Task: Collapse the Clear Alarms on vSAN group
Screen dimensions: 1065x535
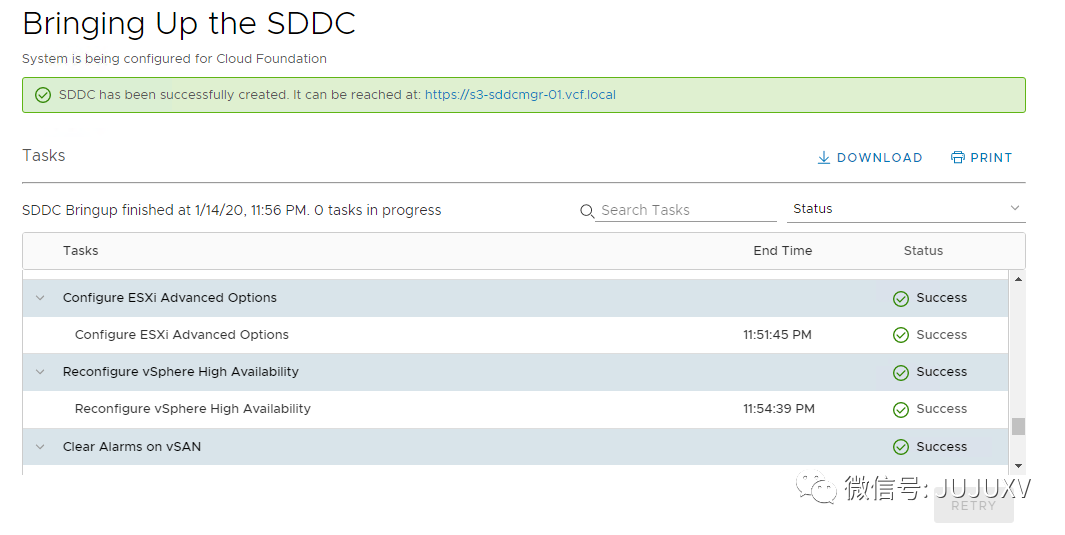Action: coord(40,447)
